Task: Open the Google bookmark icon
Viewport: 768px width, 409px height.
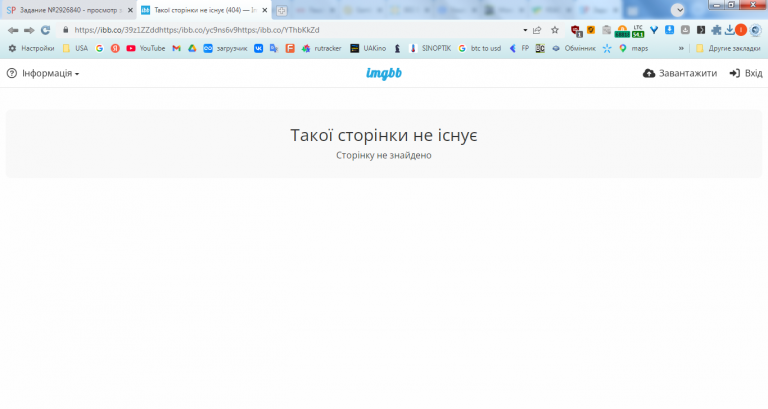Action: pyautogui.click(x=99, y=48)
